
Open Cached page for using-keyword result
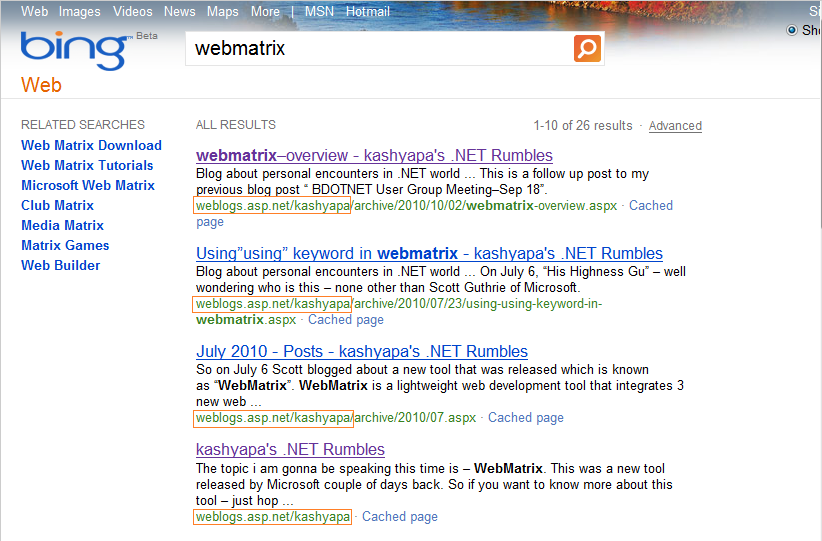pos(345,320)
